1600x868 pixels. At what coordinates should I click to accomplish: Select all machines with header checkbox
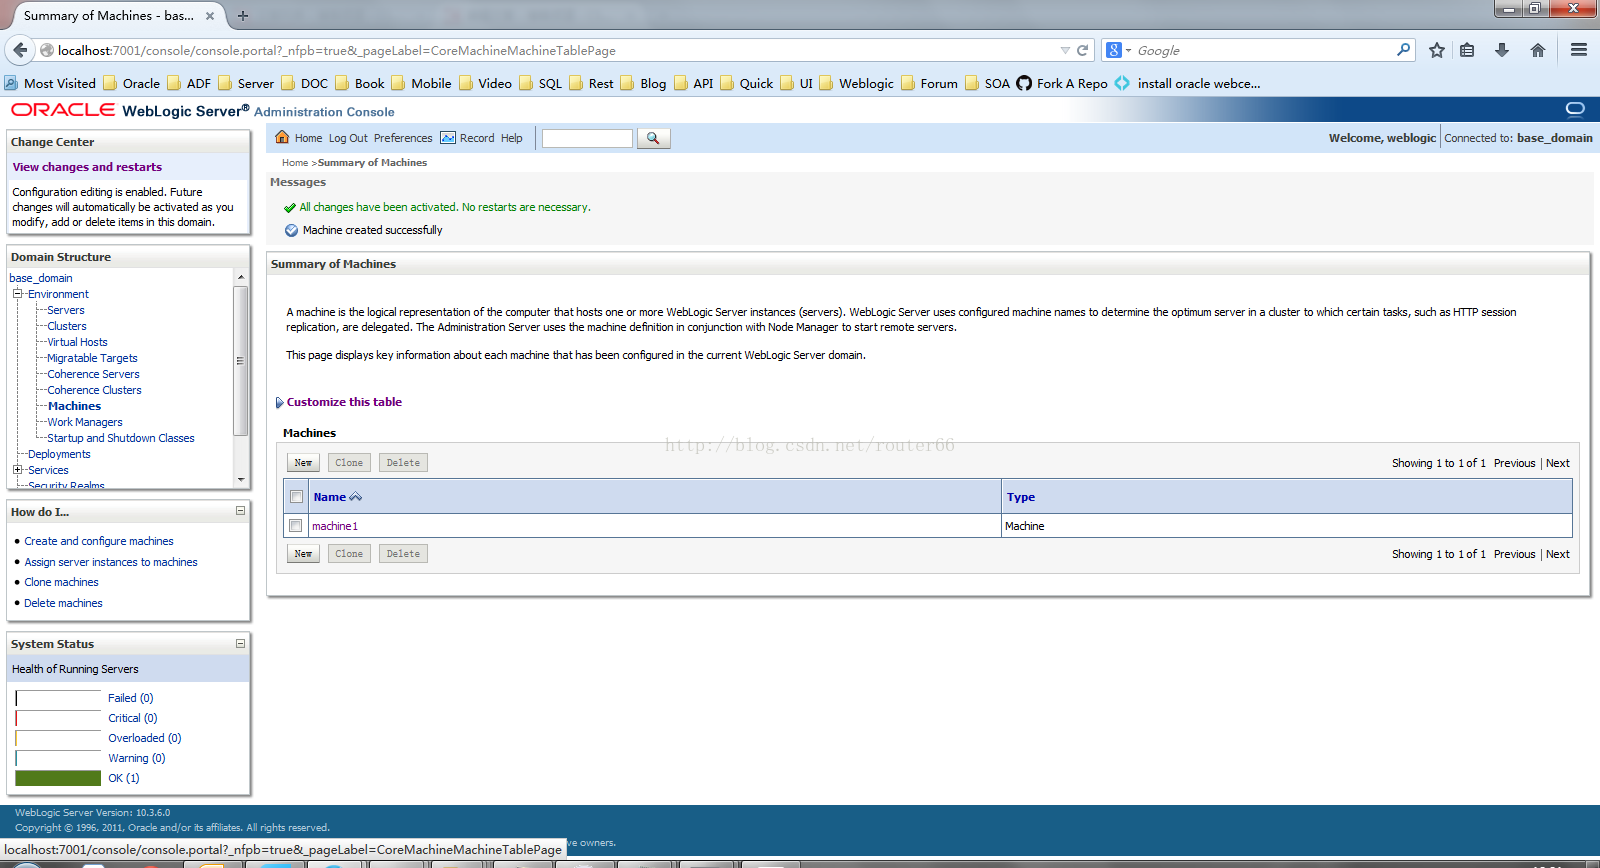[296, 496]
